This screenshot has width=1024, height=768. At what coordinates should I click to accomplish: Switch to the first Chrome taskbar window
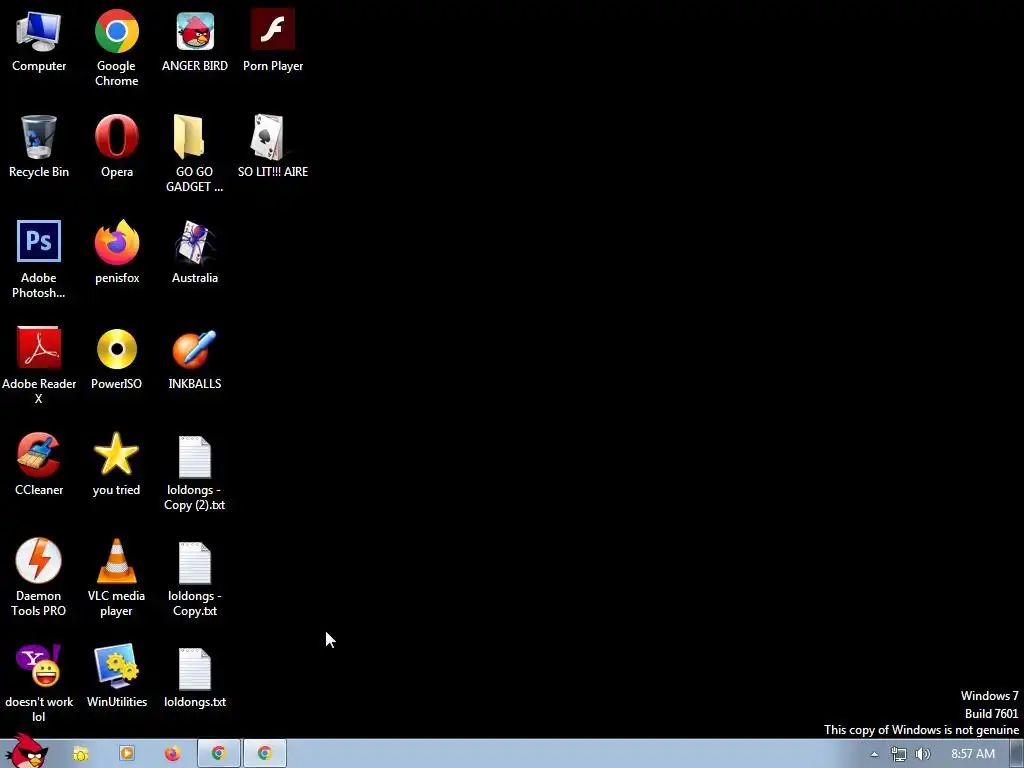(219, 754)
